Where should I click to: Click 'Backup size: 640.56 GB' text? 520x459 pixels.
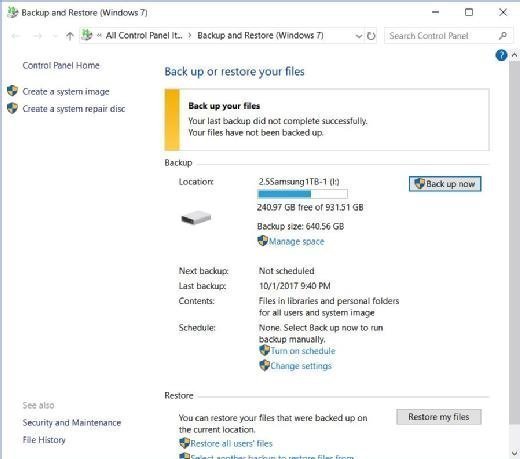300,226
